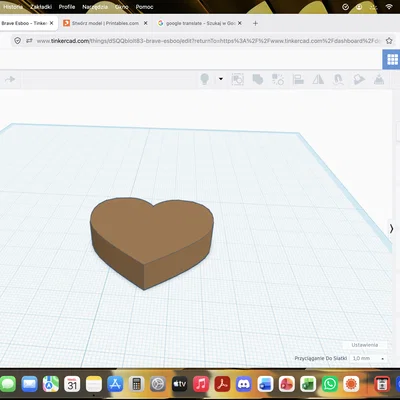Open the Profile menu
This screenshot has width=400, height=400.
click(67, 7)
